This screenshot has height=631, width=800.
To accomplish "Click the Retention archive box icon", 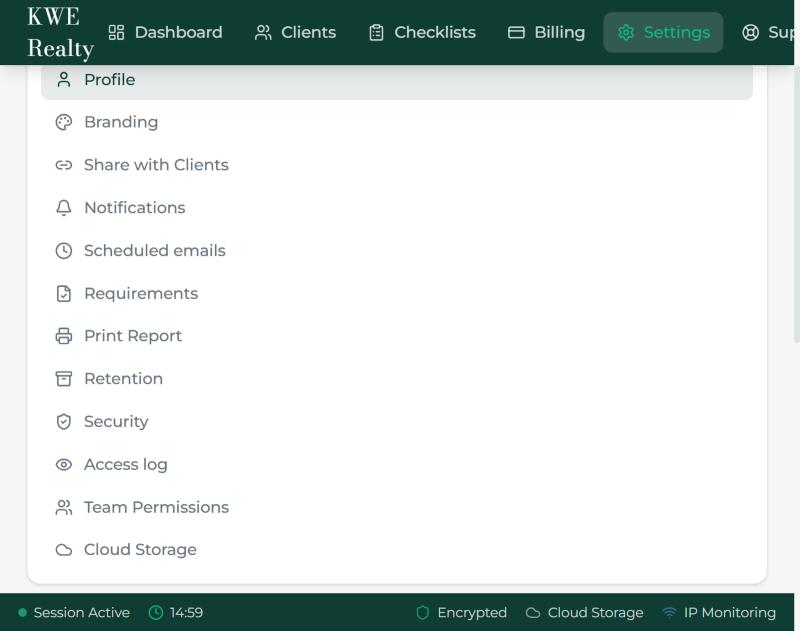I will click(x=64, y=379).
